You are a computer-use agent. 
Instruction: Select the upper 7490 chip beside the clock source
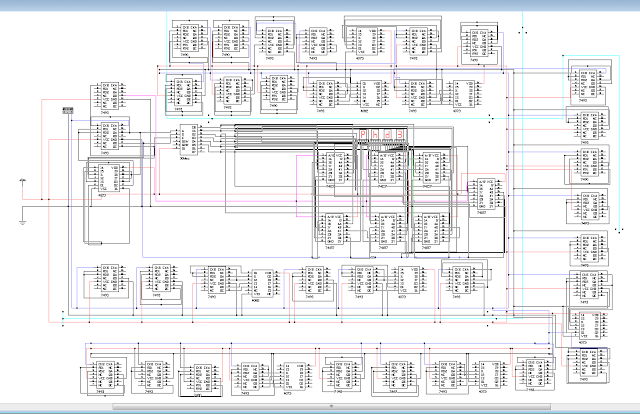click(x=108, y=96)
